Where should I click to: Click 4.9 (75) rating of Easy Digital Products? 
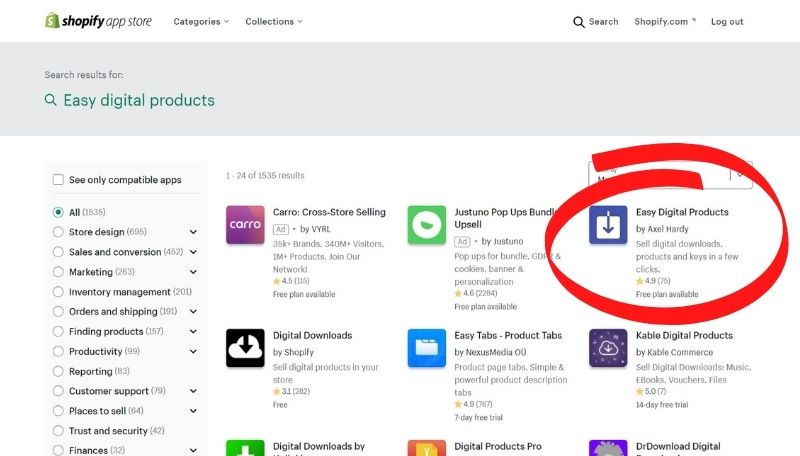(x=653, y=281)
